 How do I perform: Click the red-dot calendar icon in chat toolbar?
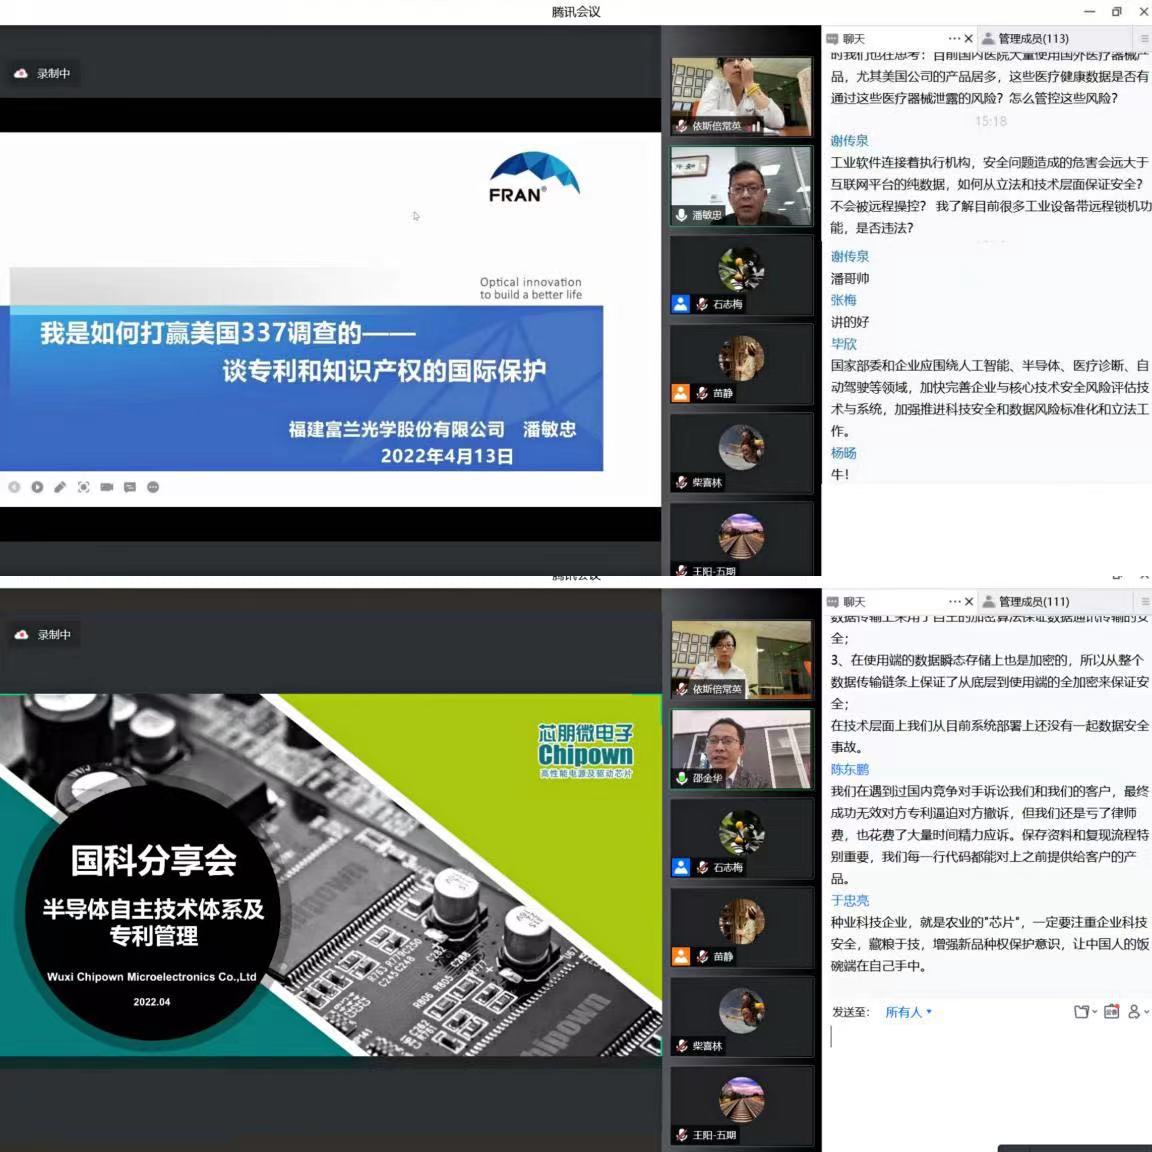(x=1112, y=1012)
